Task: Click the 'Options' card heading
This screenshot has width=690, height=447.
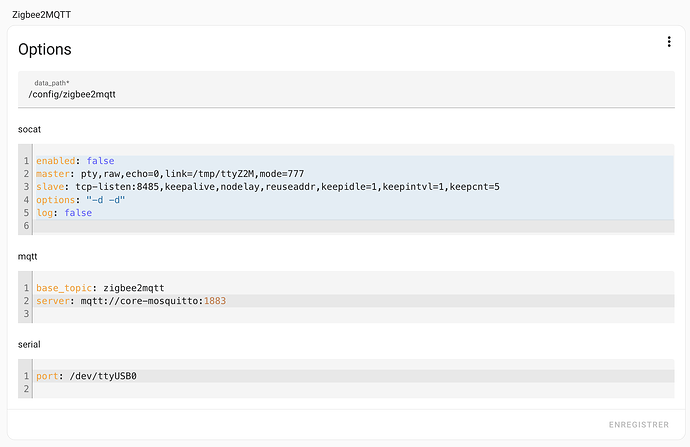Action: point(44,49)
